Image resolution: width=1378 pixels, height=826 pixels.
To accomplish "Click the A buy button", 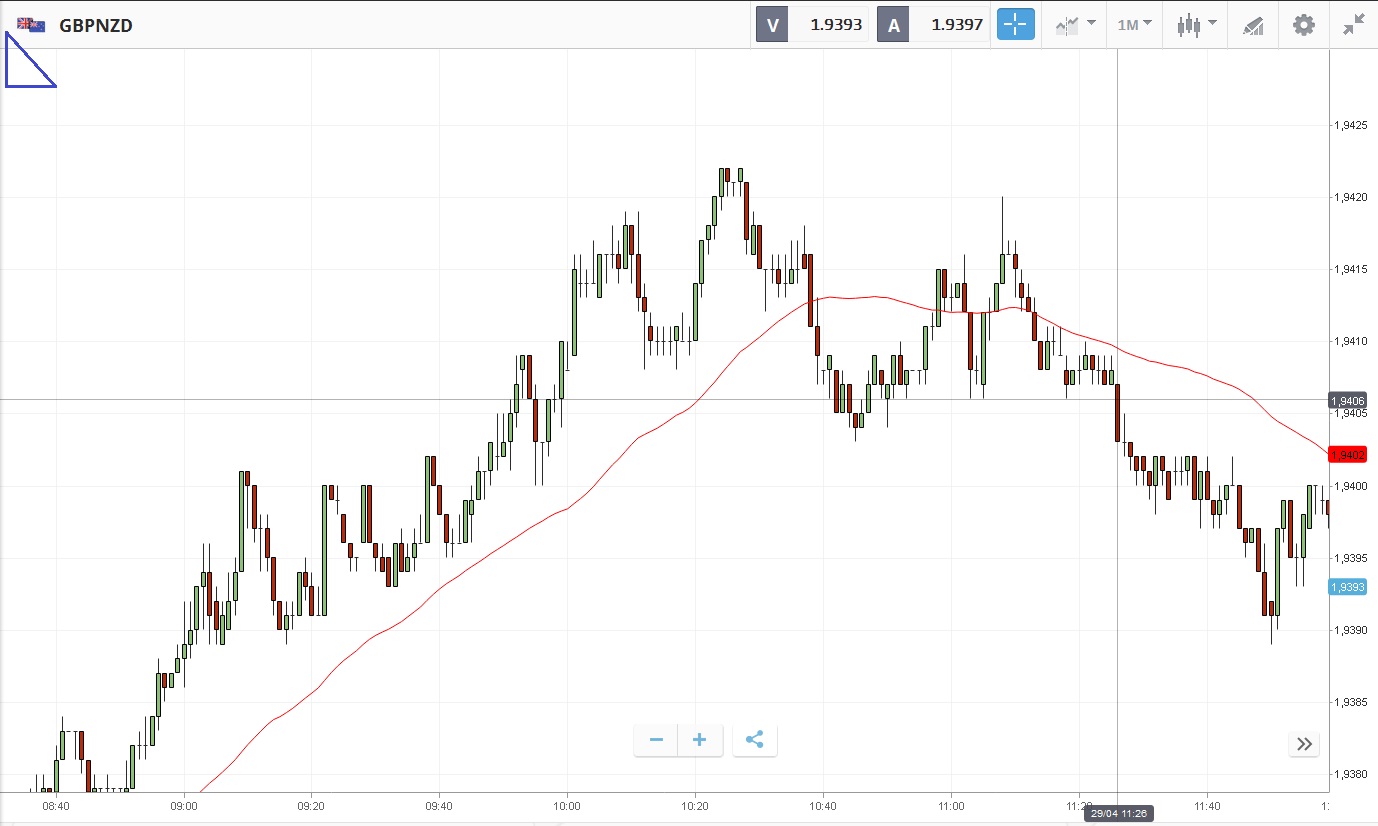I will click(894, 25).
